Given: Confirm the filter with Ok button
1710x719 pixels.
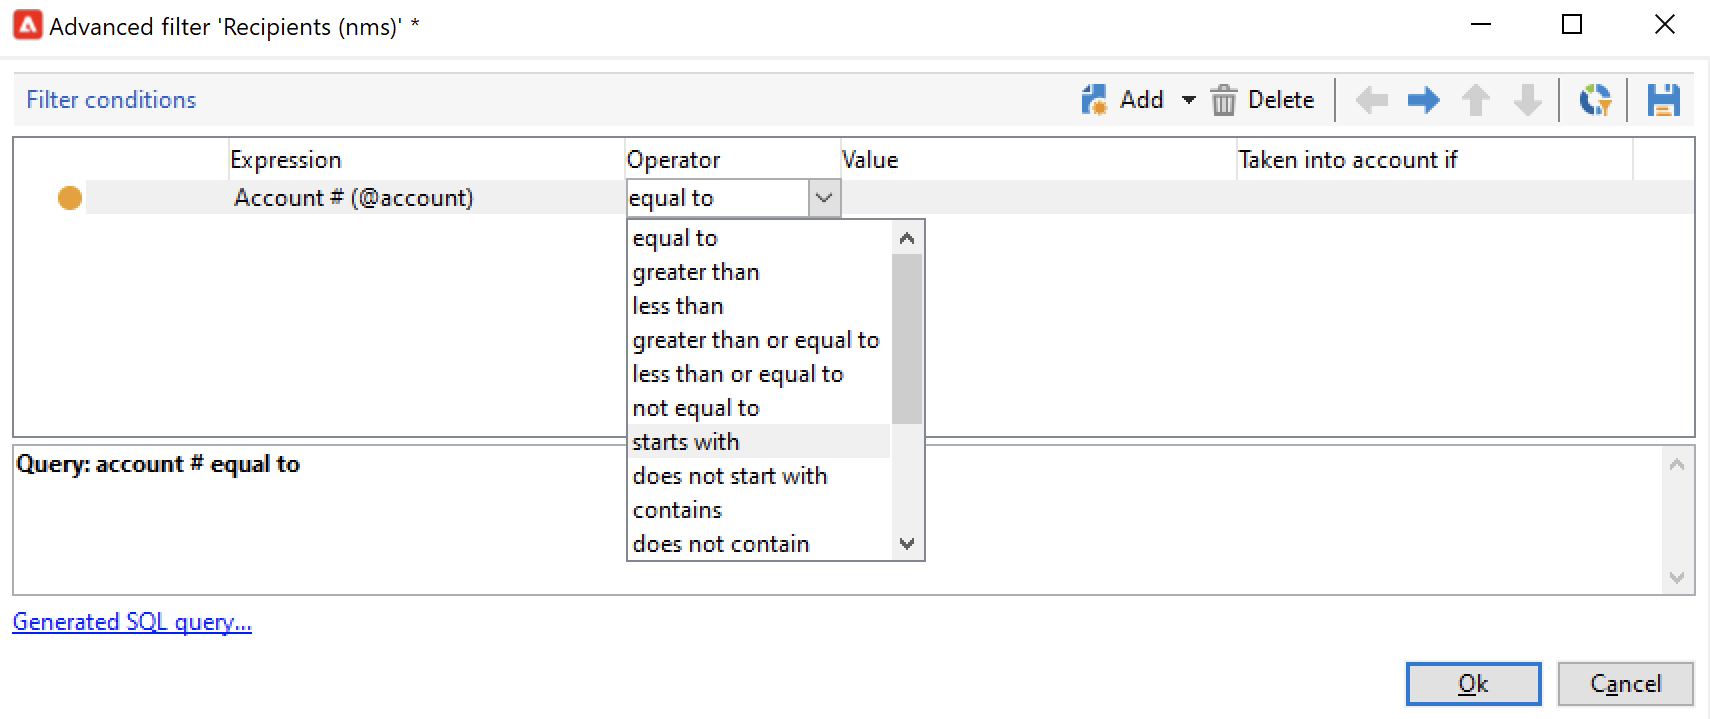Looking at the screenshot, I should tap(1473, 684).
